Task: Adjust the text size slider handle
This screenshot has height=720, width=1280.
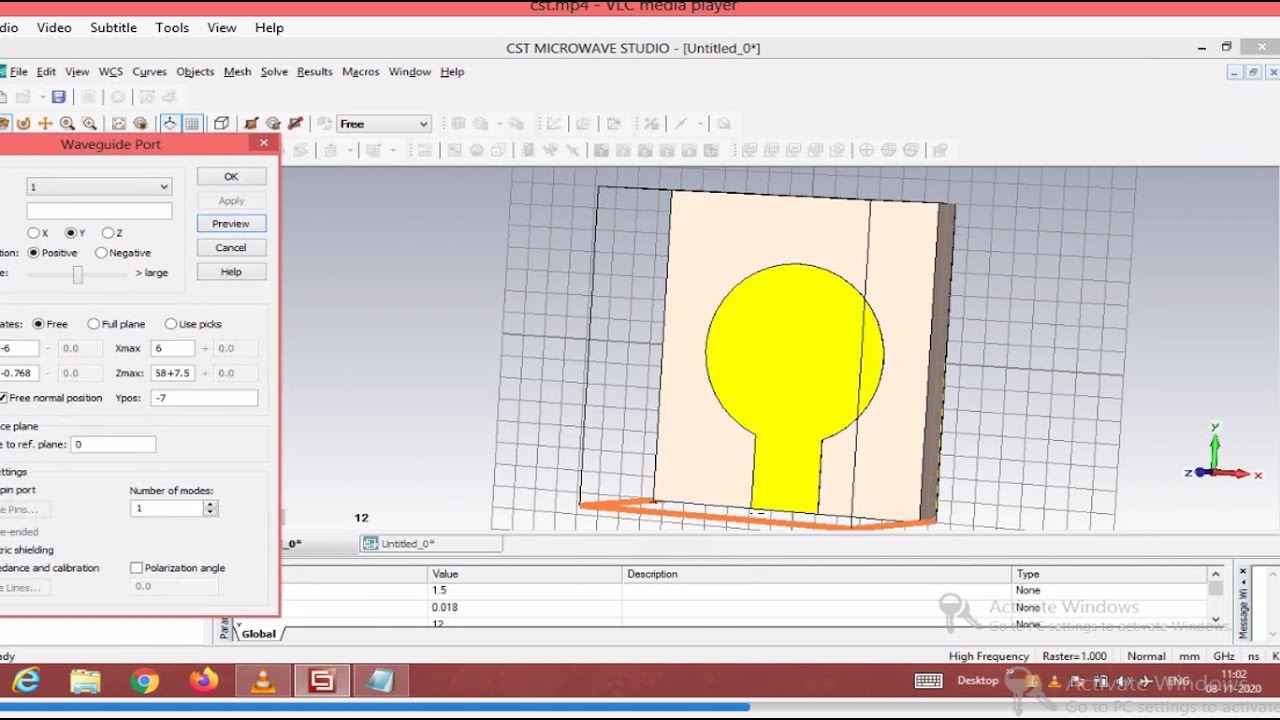Action: click(x=77, y=274)
